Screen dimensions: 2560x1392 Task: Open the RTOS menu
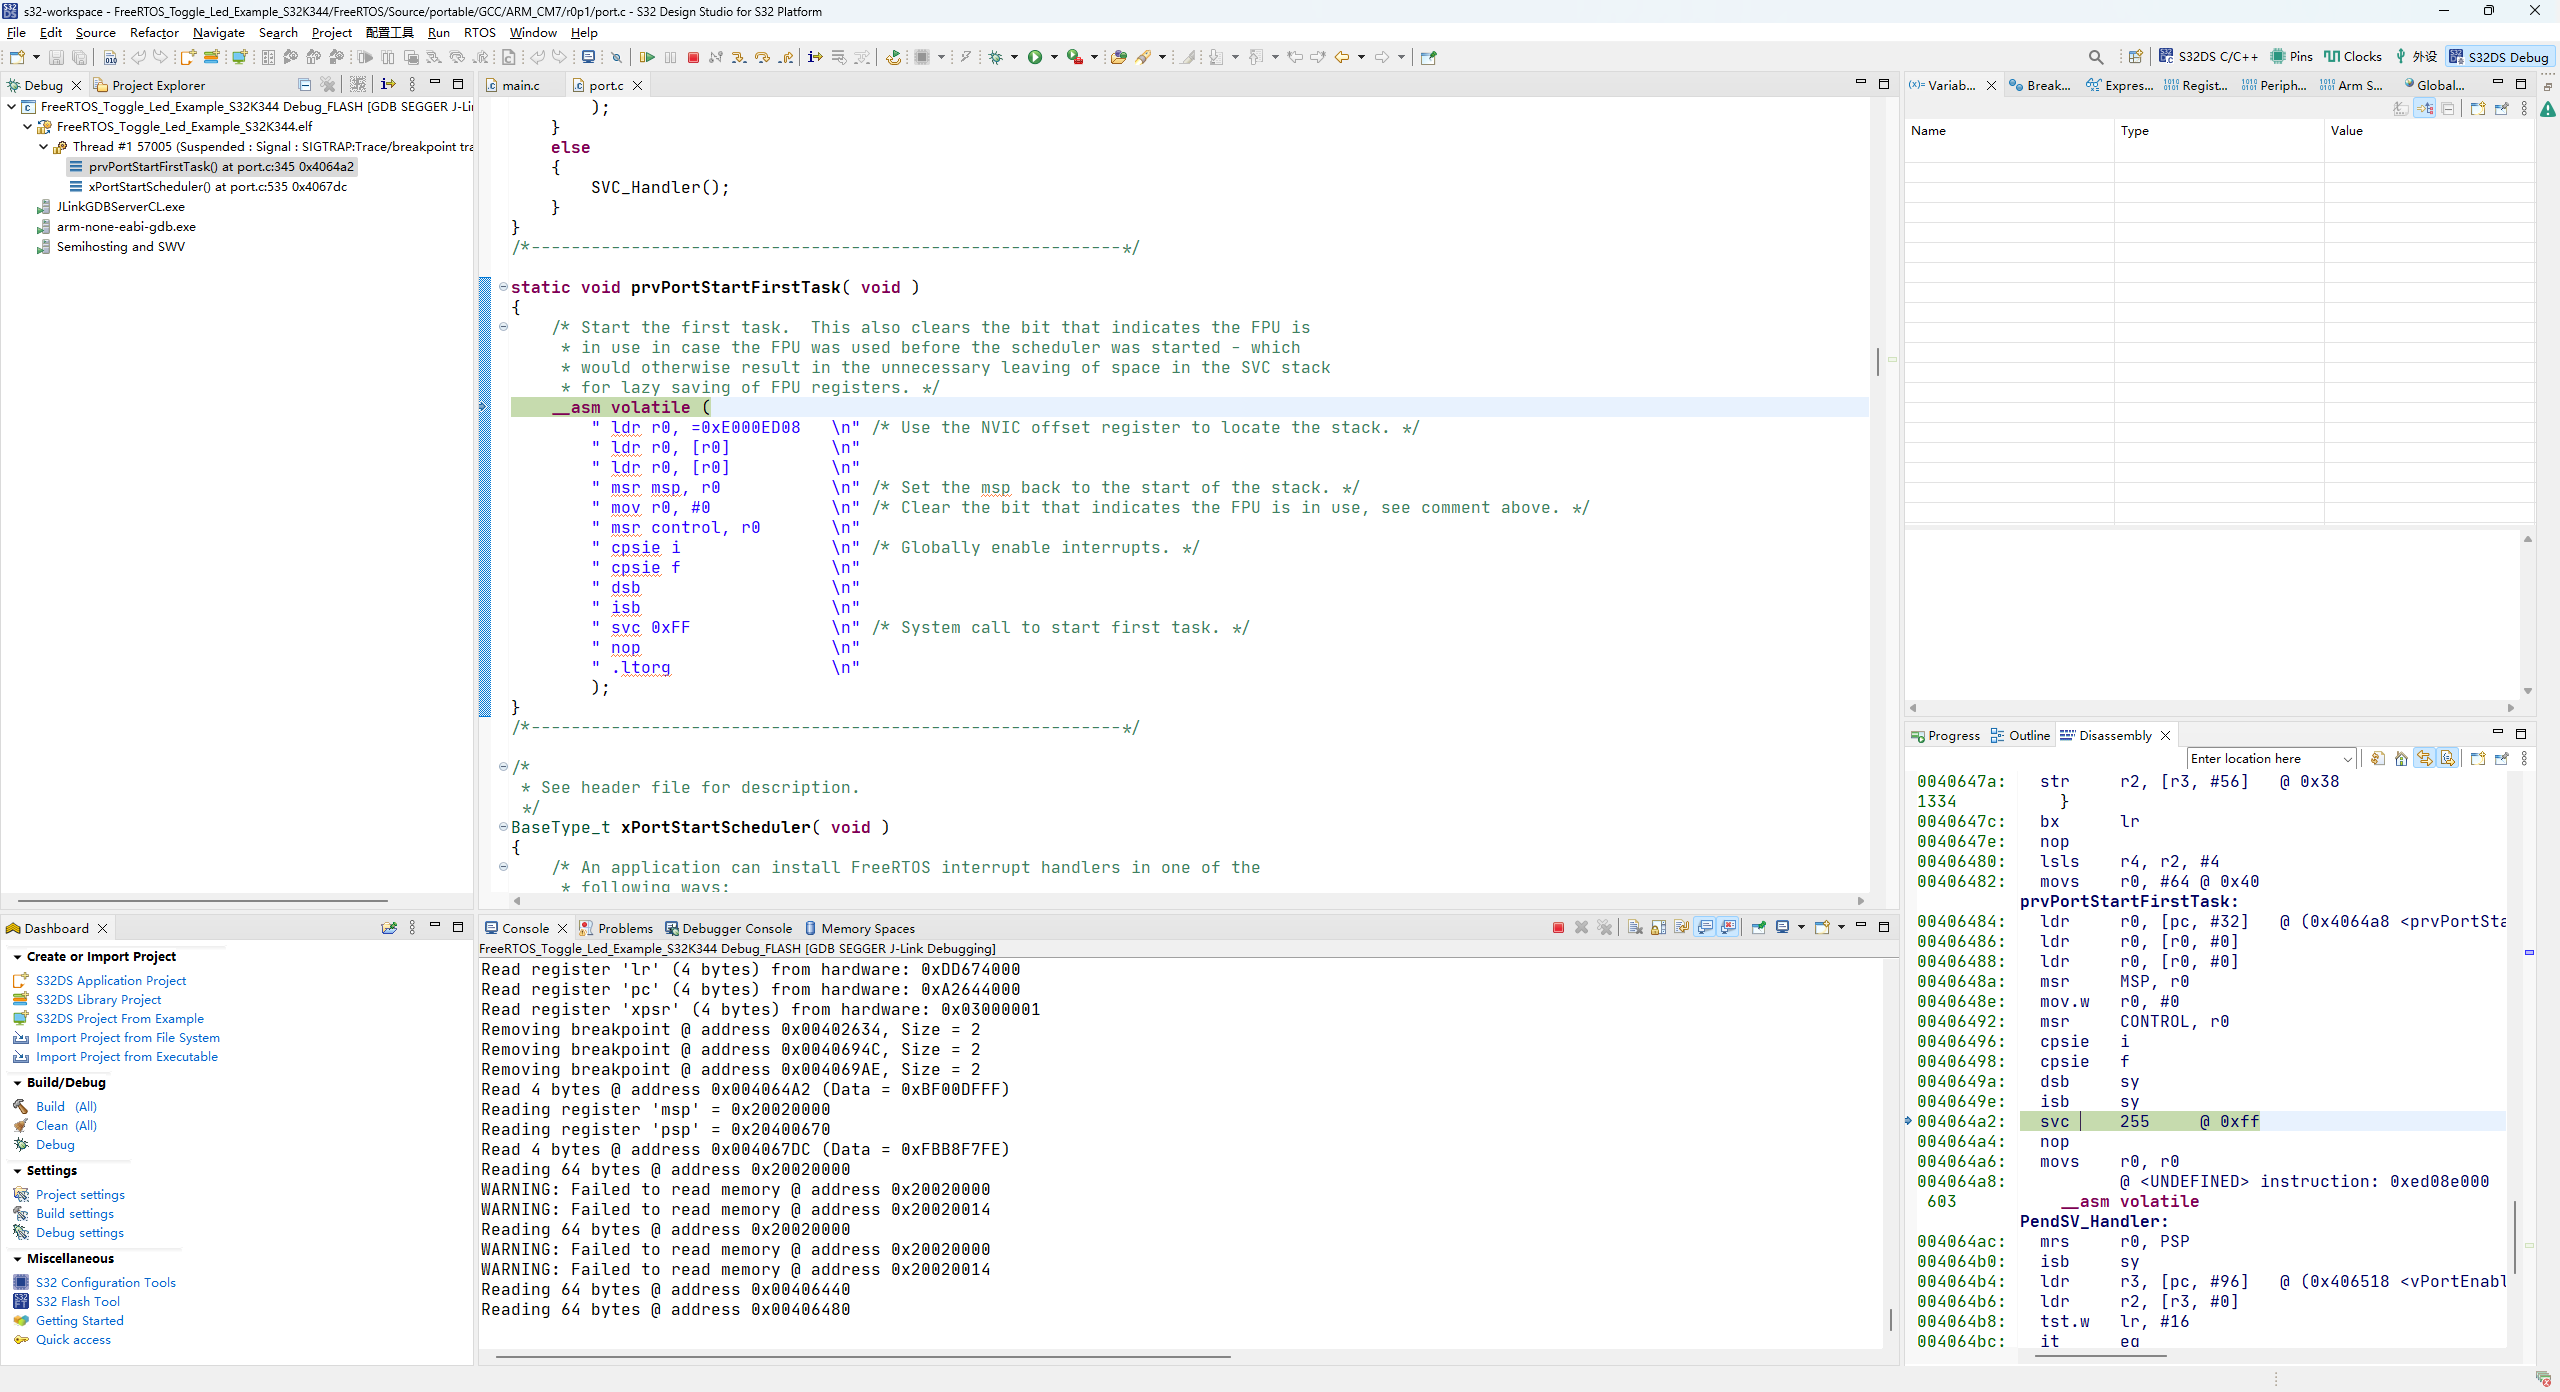479,32
